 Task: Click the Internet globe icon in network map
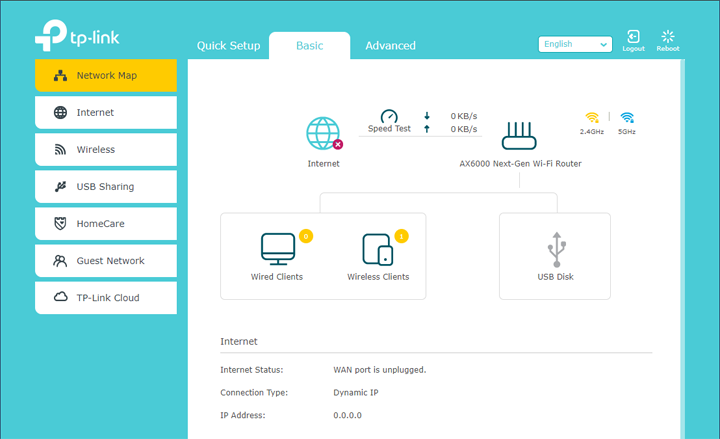point(323,134)
